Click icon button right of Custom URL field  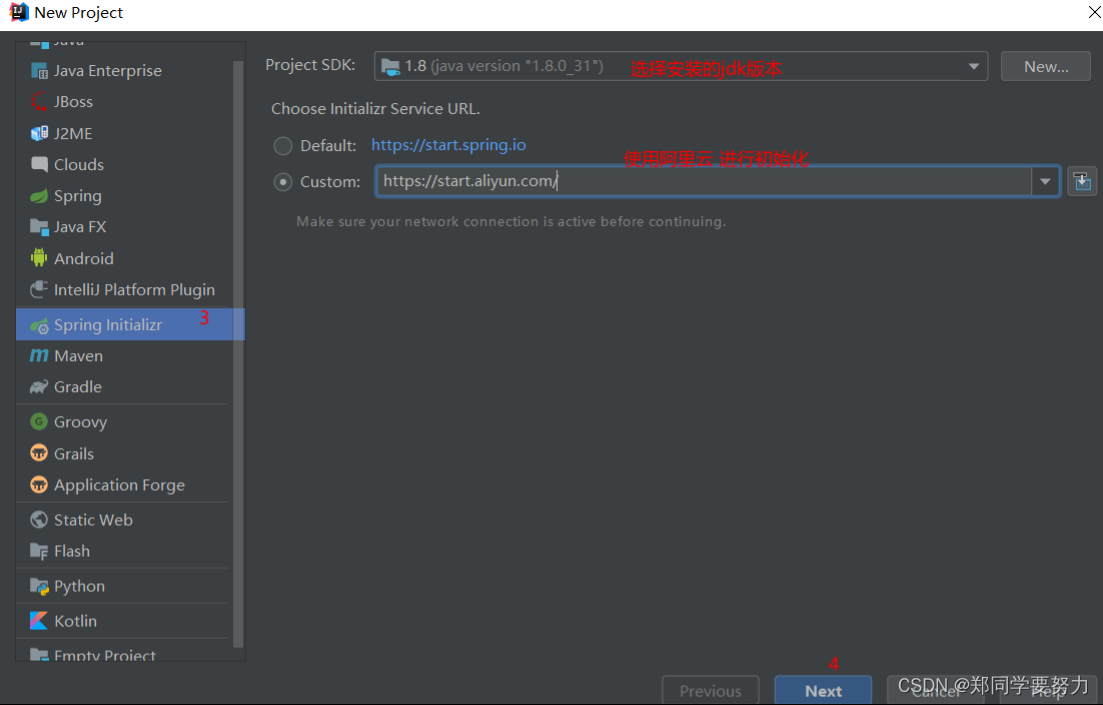click(x=1081, y=181)
